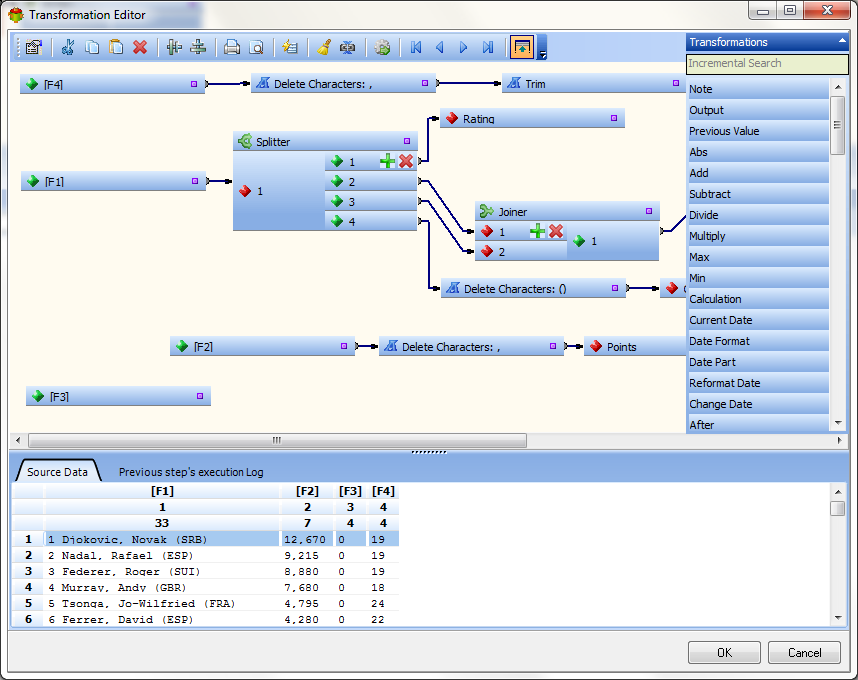
Task: Click the rename field toolbar icon
Action: click(x=347, y=48)
